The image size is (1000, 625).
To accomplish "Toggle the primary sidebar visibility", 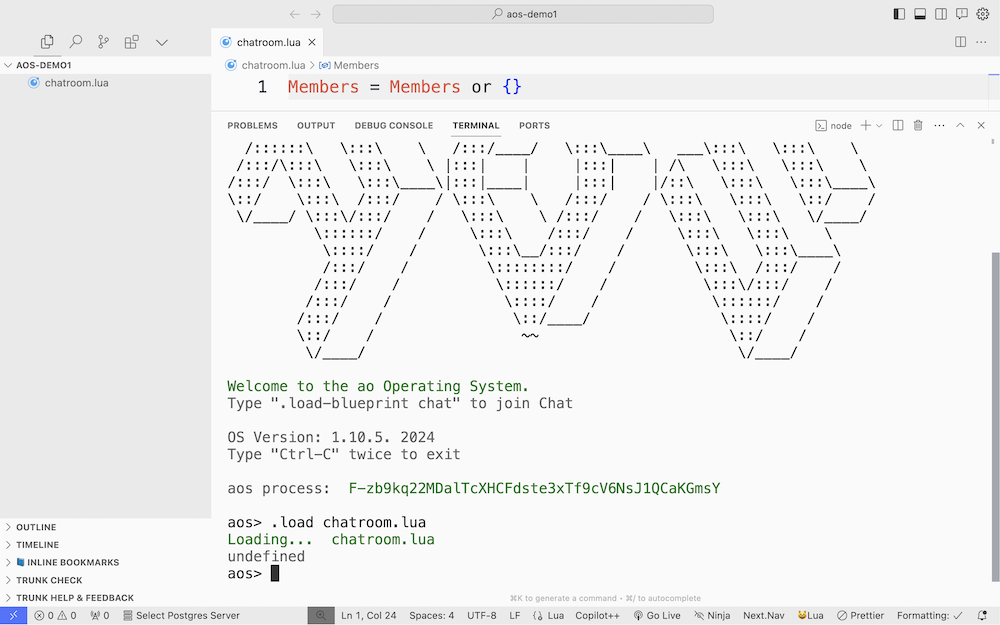I will point(899,14).
